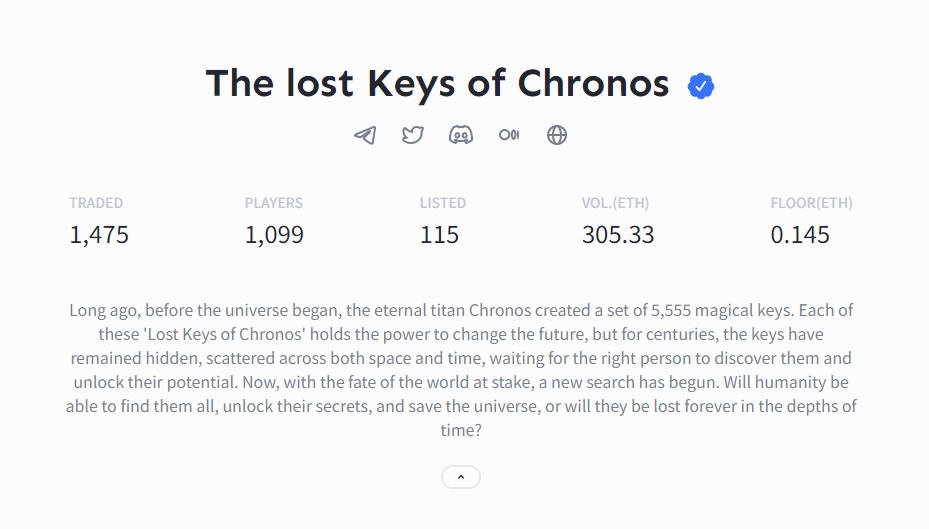
Task: Open the Telegram link icon
Action: click(x=365, y=135)
